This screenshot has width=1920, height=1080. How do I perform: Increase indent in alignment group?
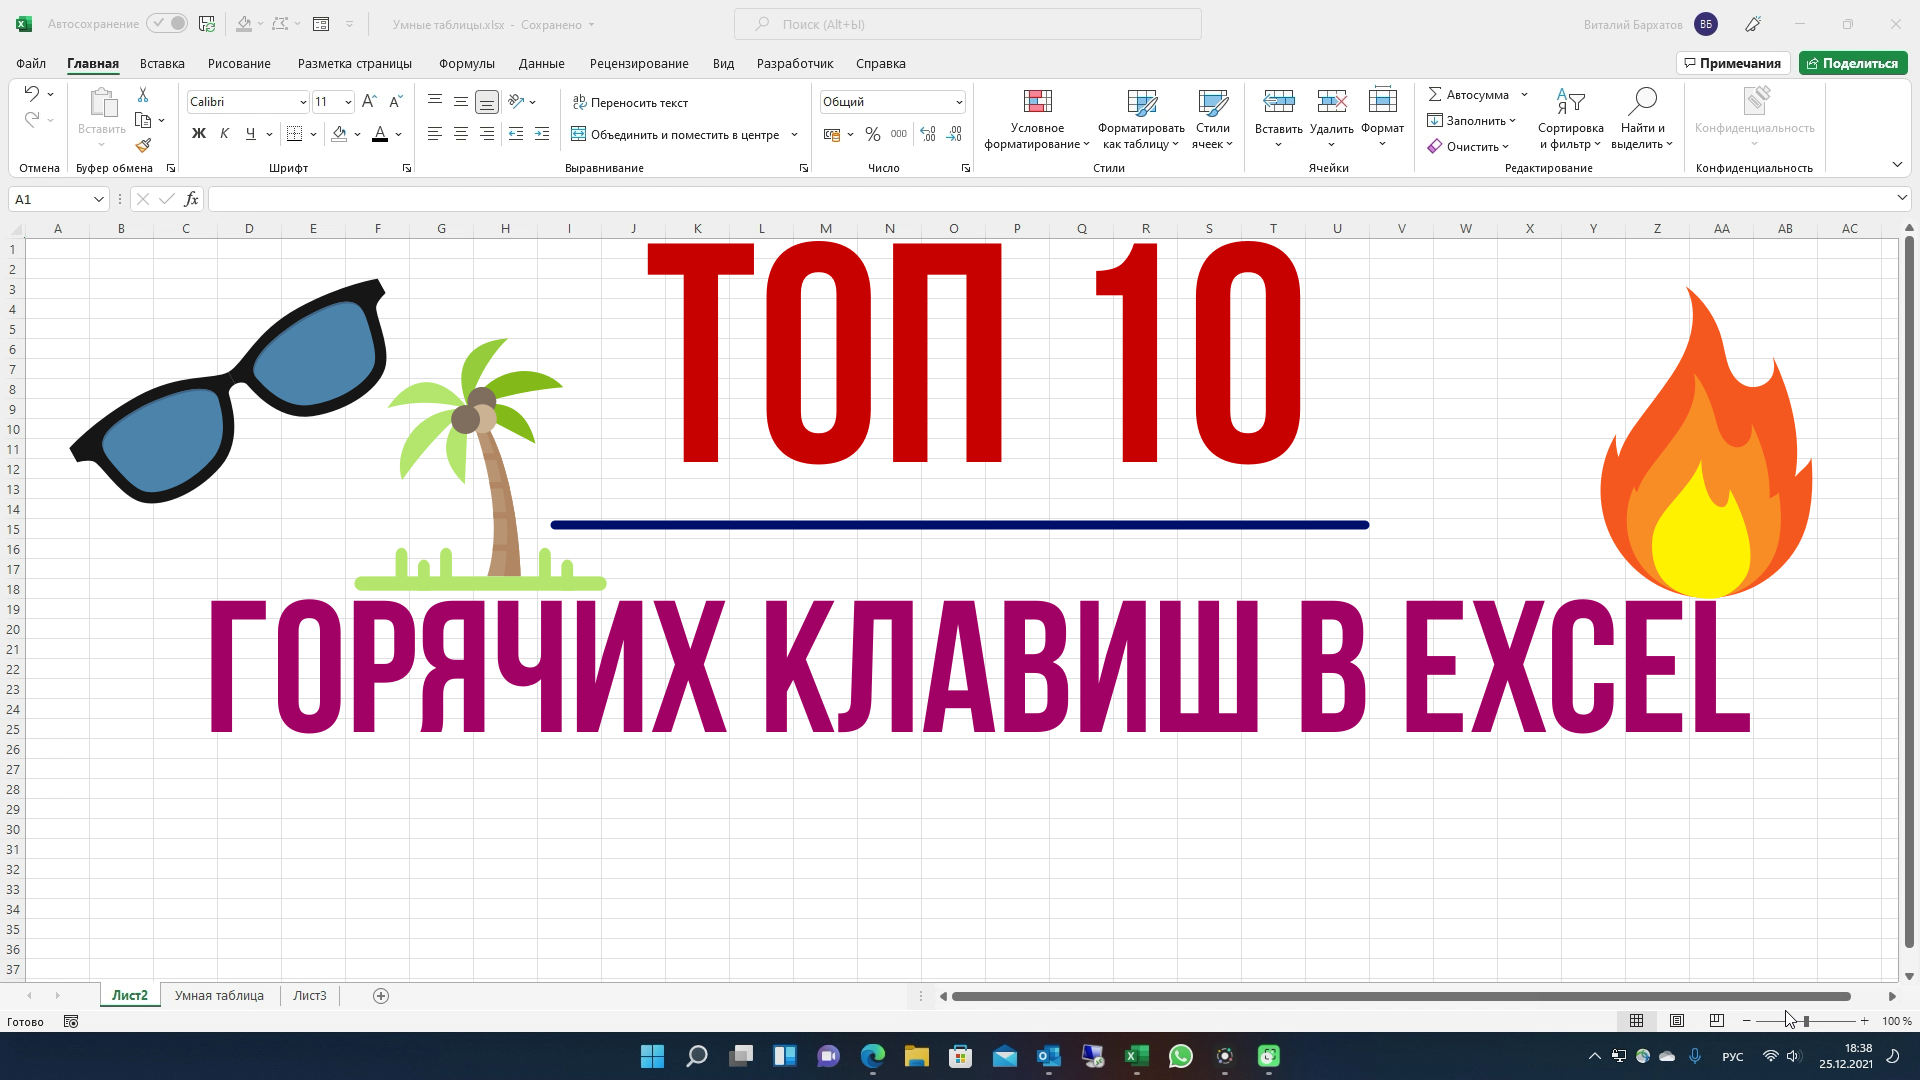pyautogui.click(x=542, y=134)
